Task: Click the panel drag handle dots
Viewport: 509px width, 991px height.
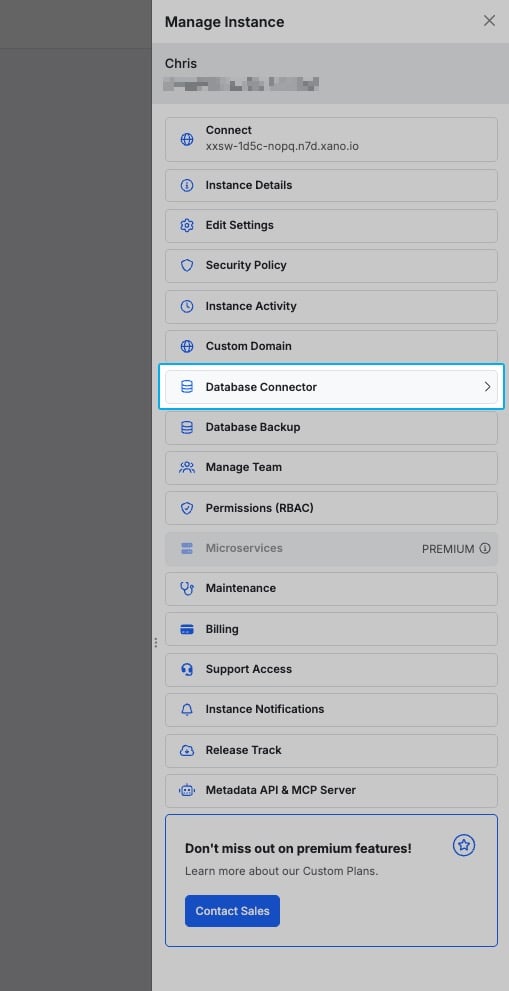Action: click(156, 643)
